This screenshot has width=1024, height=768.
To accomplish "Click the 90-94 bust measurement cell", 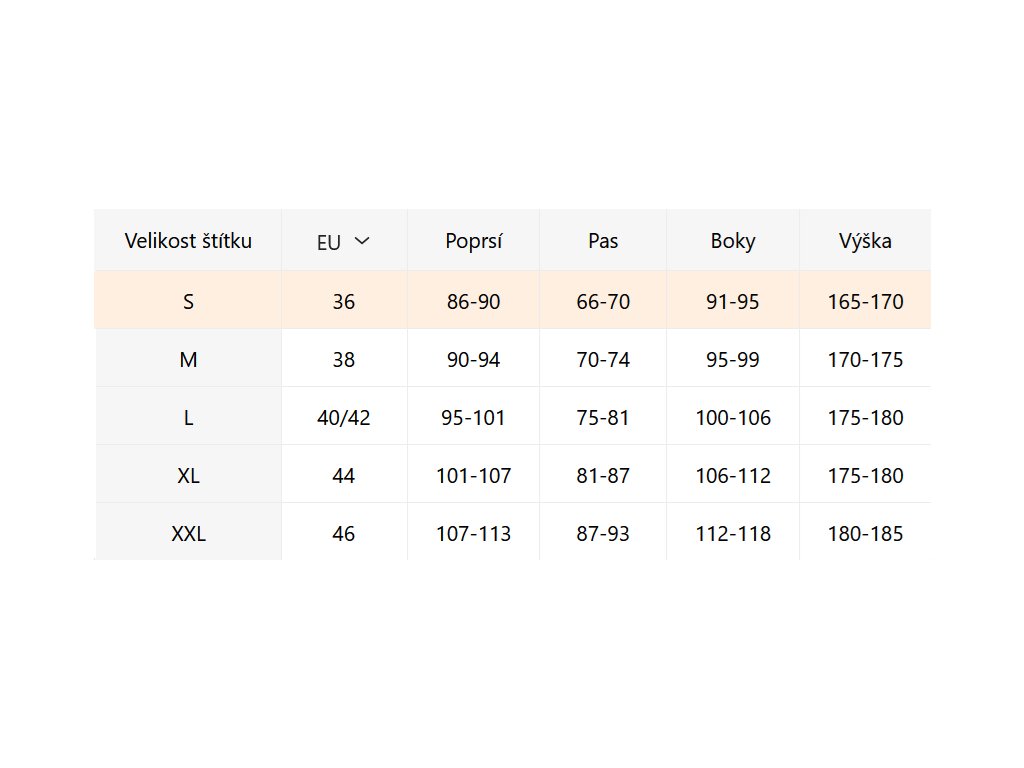I will coord(473,359).
